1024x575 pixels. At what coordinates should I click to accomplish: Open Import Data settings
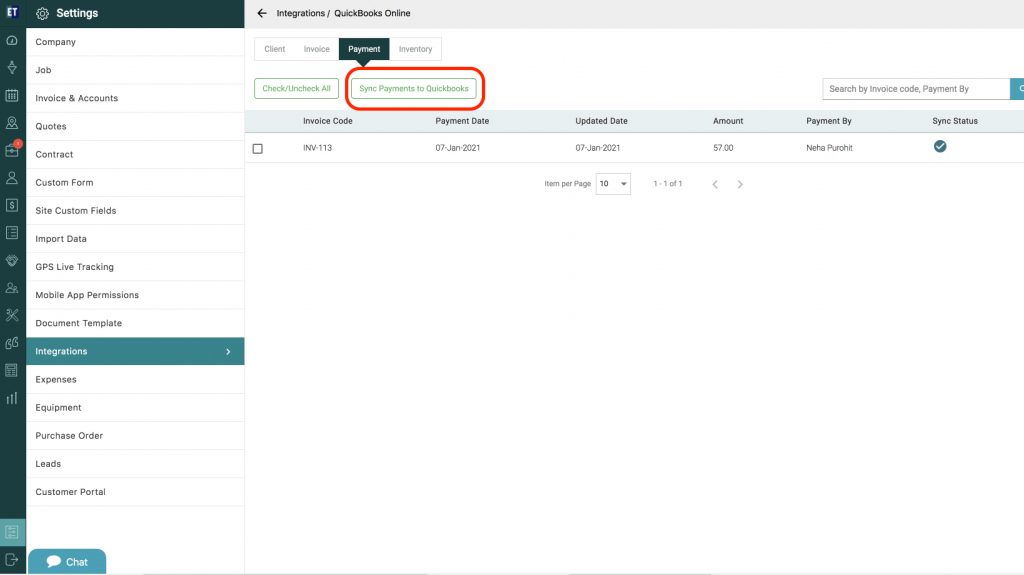click(135, 238)
